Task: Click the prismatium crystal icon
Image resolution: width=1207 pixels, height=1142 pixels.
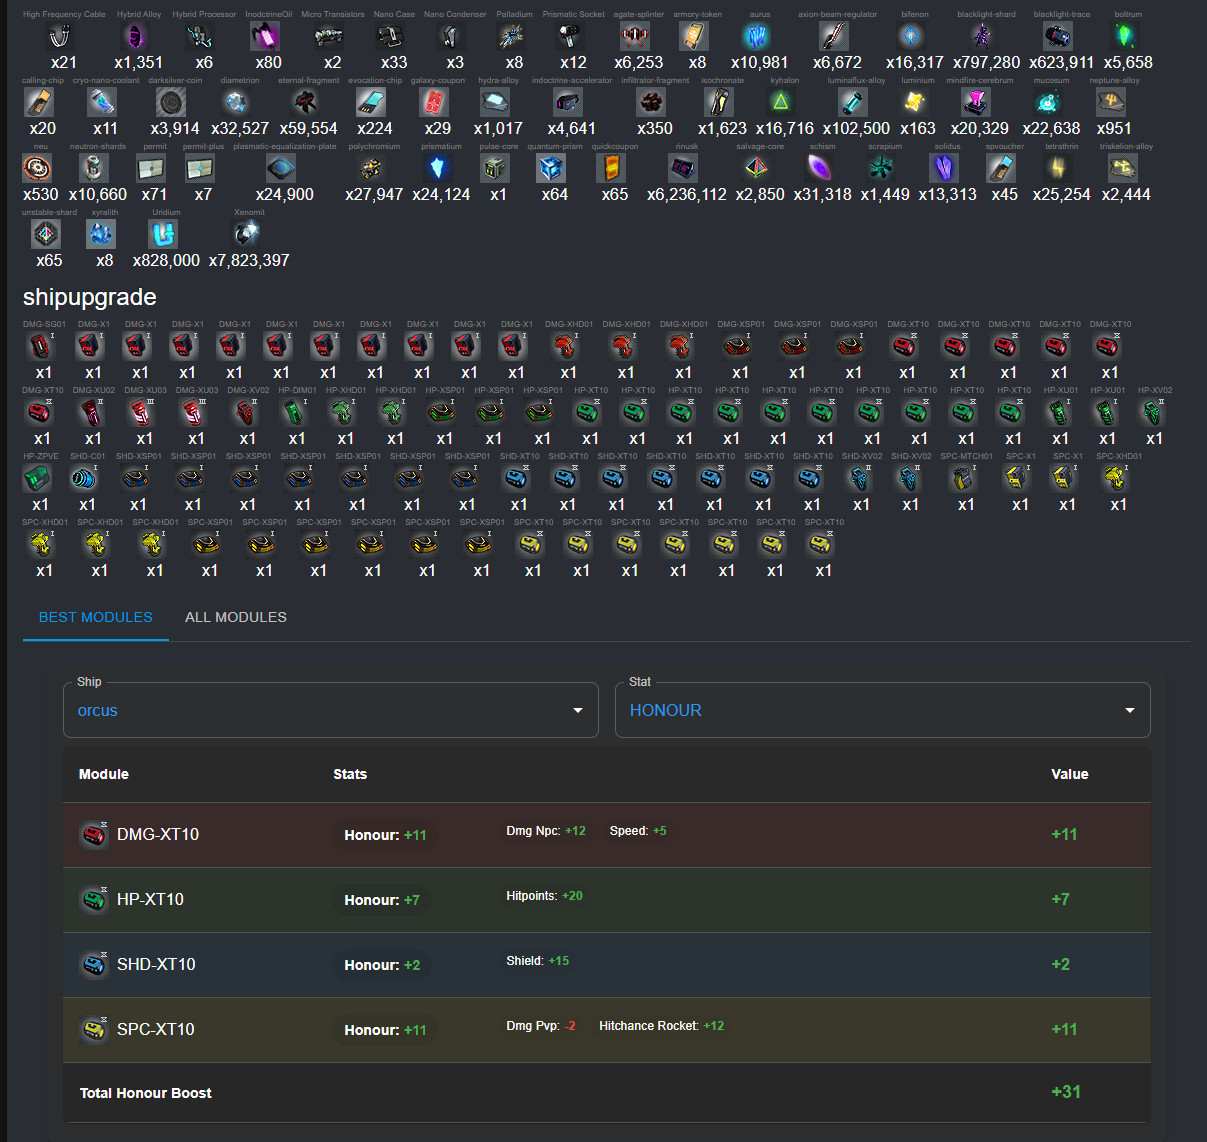Action: (x=437, y=168)
